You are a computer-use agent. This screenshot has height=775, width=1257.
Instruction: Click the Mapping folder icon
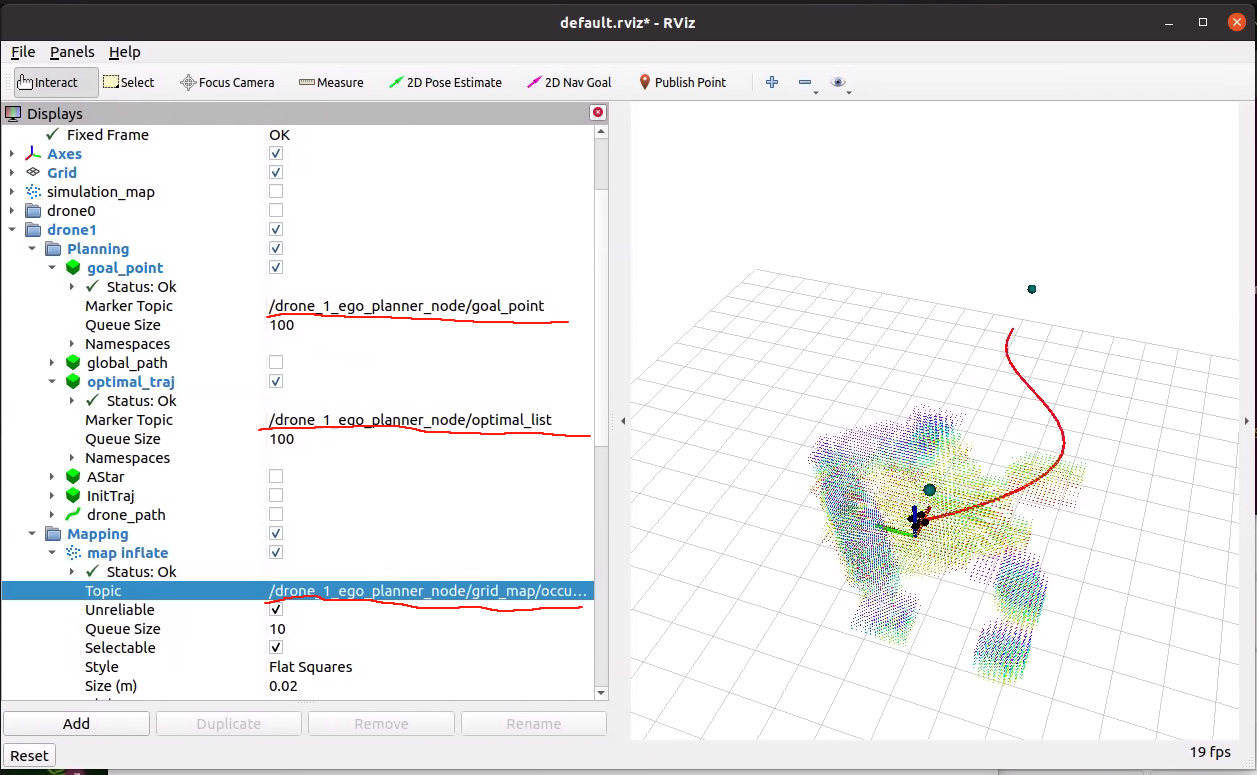click(53, 534)
